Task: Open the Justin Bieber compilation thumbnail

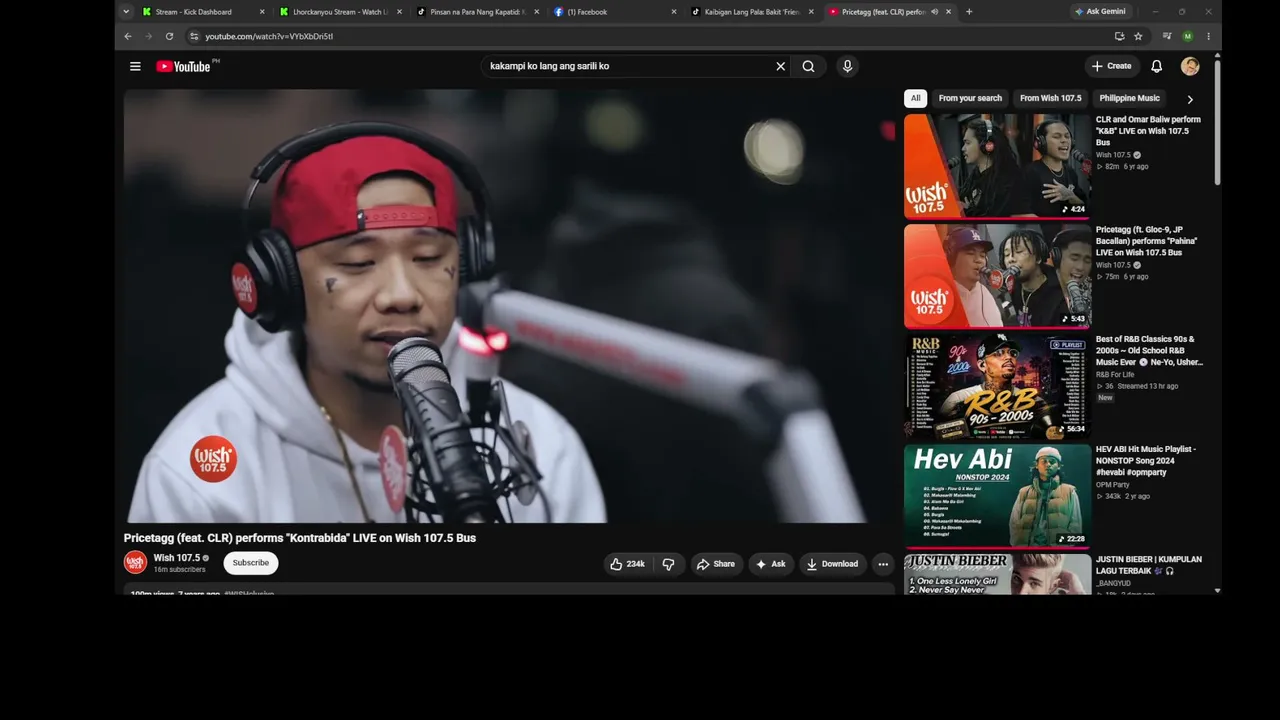Action: [x=997, y=574]
